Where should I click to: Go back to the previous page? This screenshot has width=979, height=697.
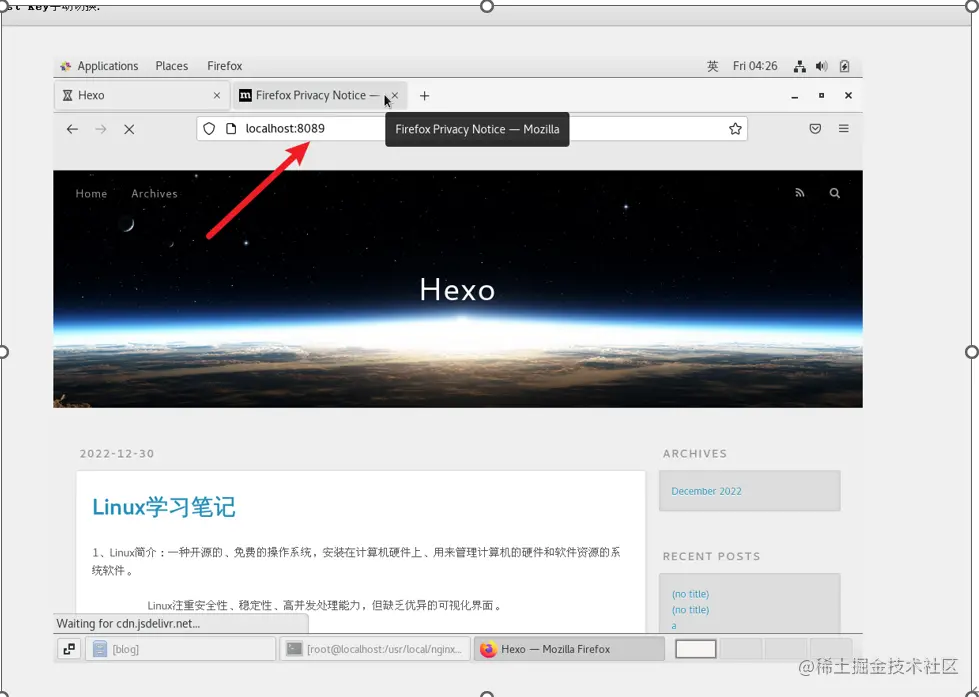[72, 129]
